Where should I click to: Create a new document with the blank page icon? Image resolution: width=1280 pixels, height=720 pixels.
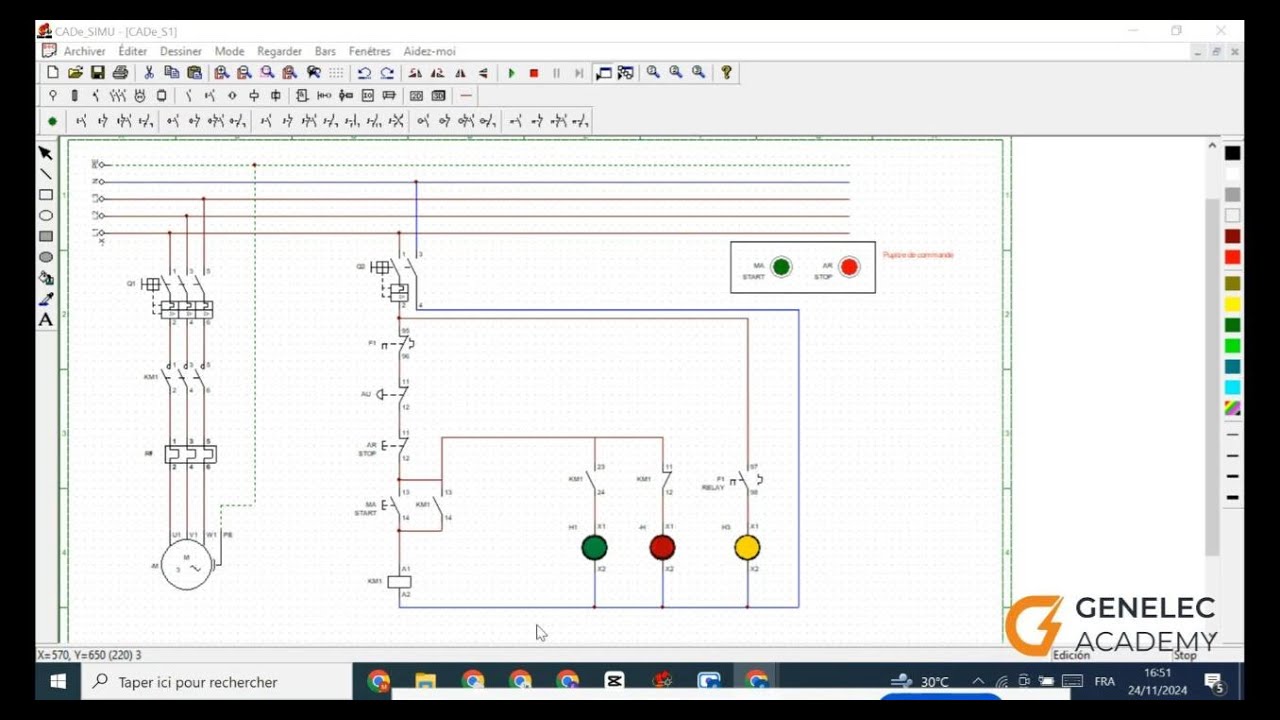point(53,73)
